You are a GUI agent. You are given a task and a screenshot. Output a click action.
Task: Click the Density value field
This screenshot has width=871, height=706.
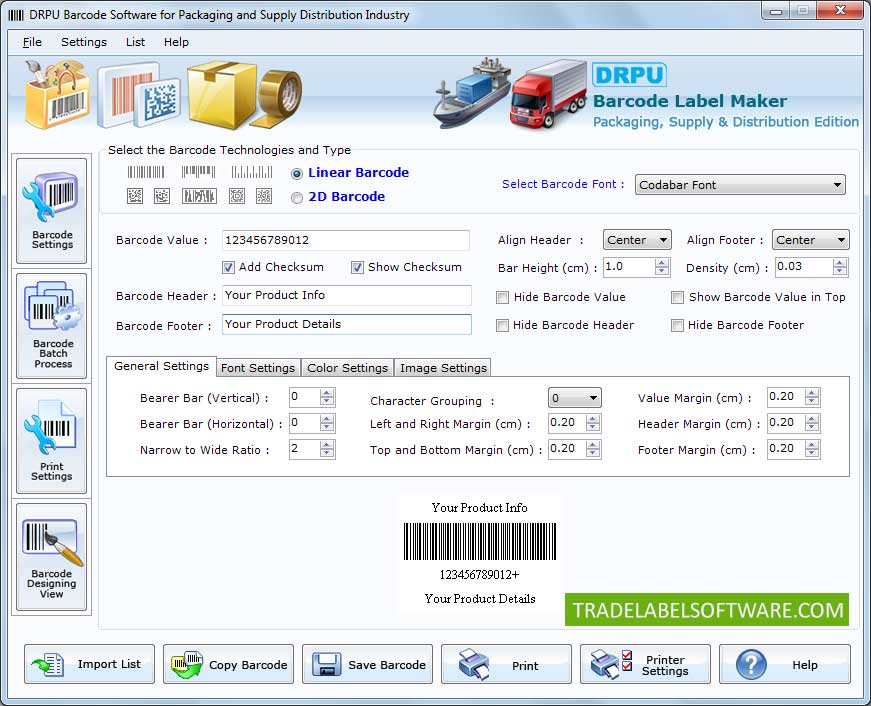click(804, 267)
